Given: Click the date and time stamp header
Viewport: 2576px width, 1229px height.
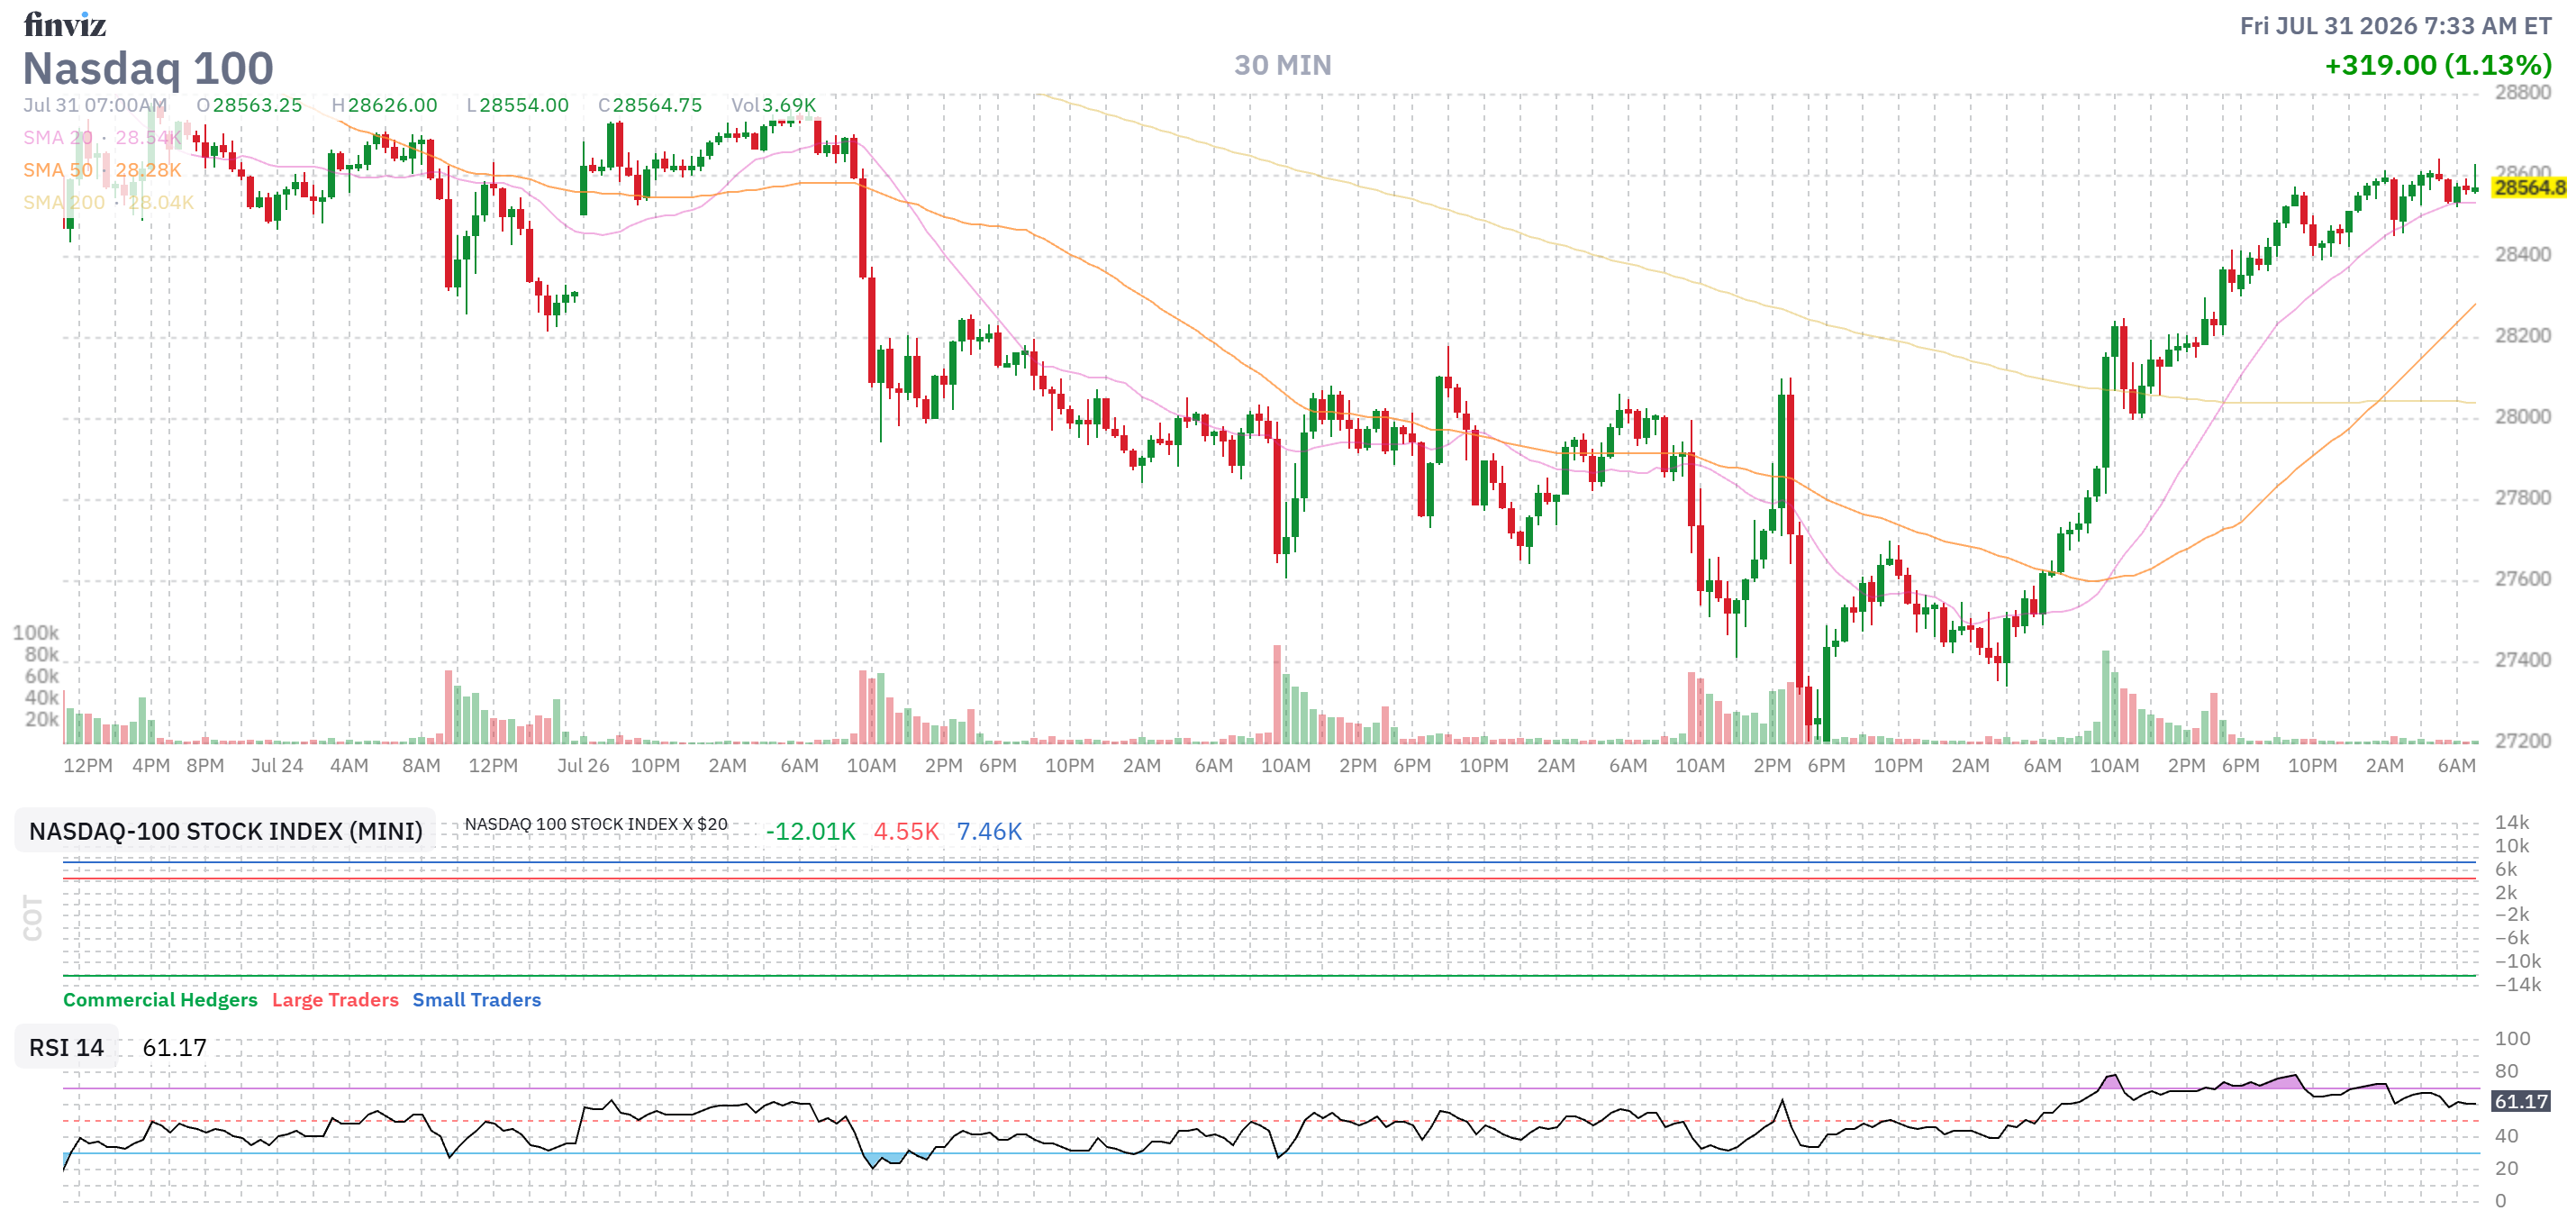Looking at the screenshot, I should (2395, 26).
